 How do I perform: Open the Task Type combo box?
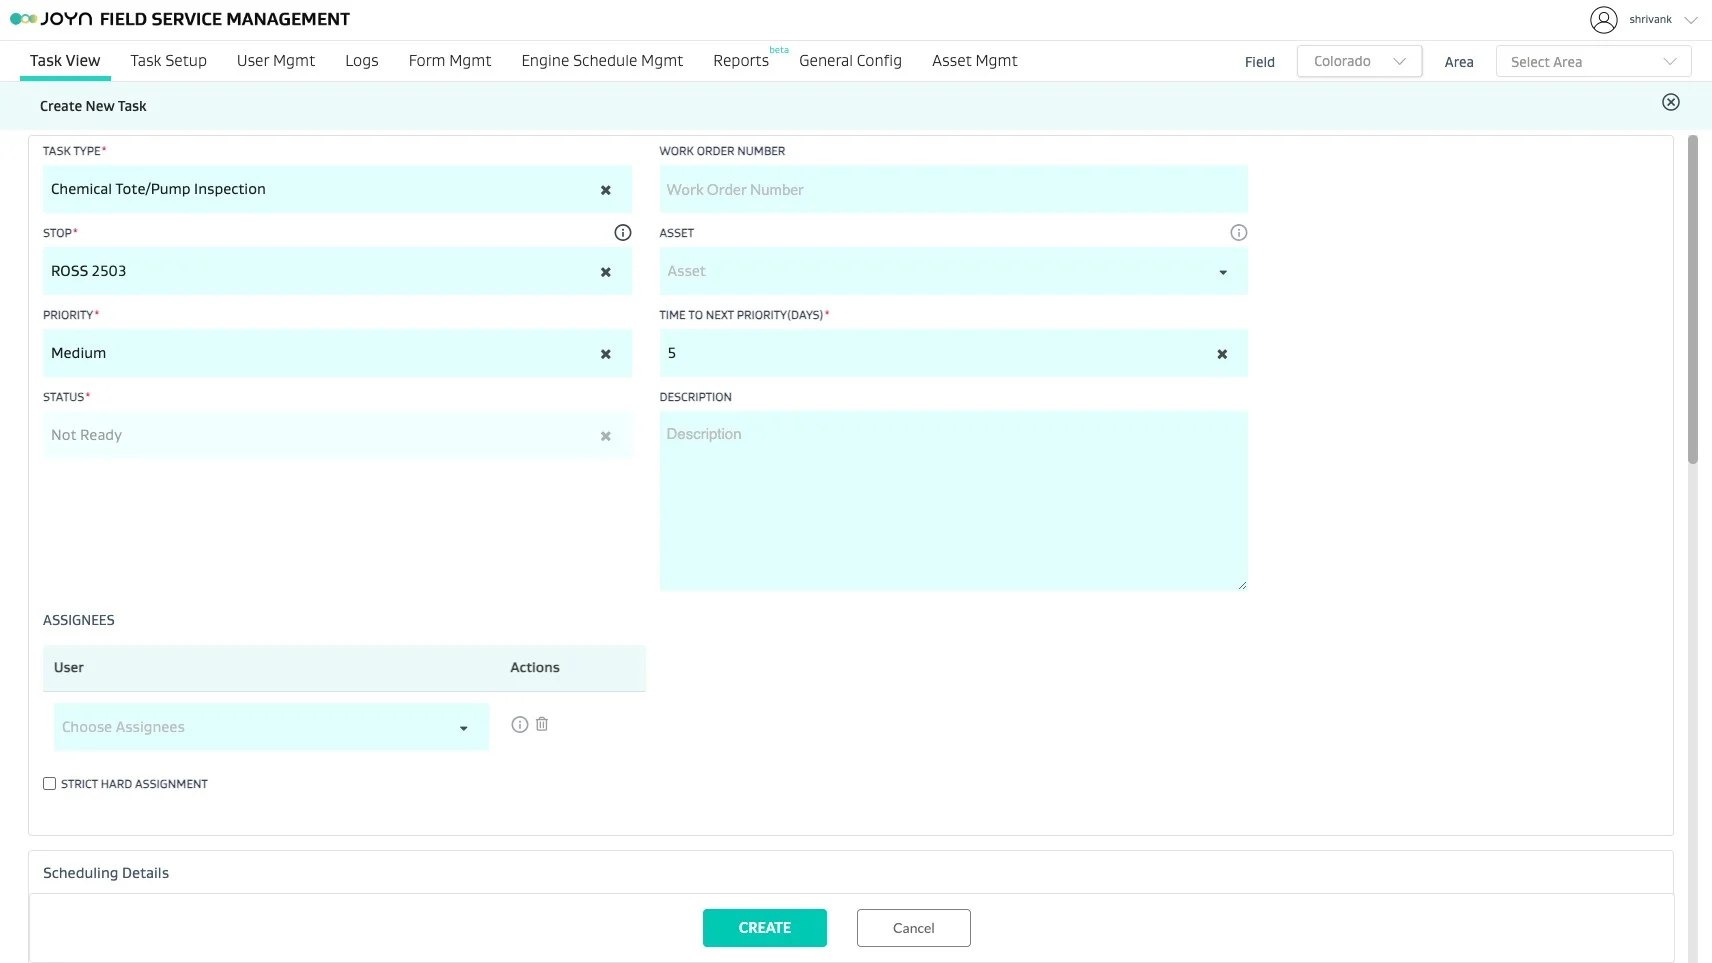[337, 189]
